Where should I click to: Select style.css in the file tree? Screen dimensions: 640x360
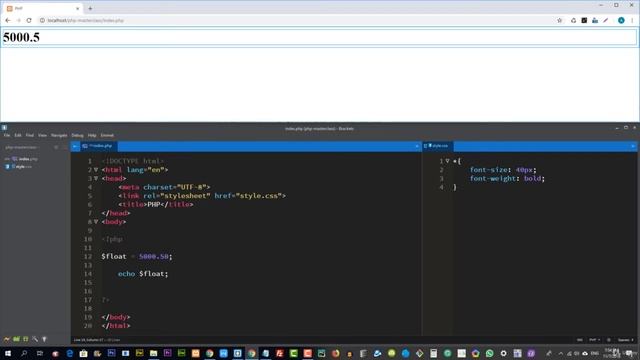point(23,167)
